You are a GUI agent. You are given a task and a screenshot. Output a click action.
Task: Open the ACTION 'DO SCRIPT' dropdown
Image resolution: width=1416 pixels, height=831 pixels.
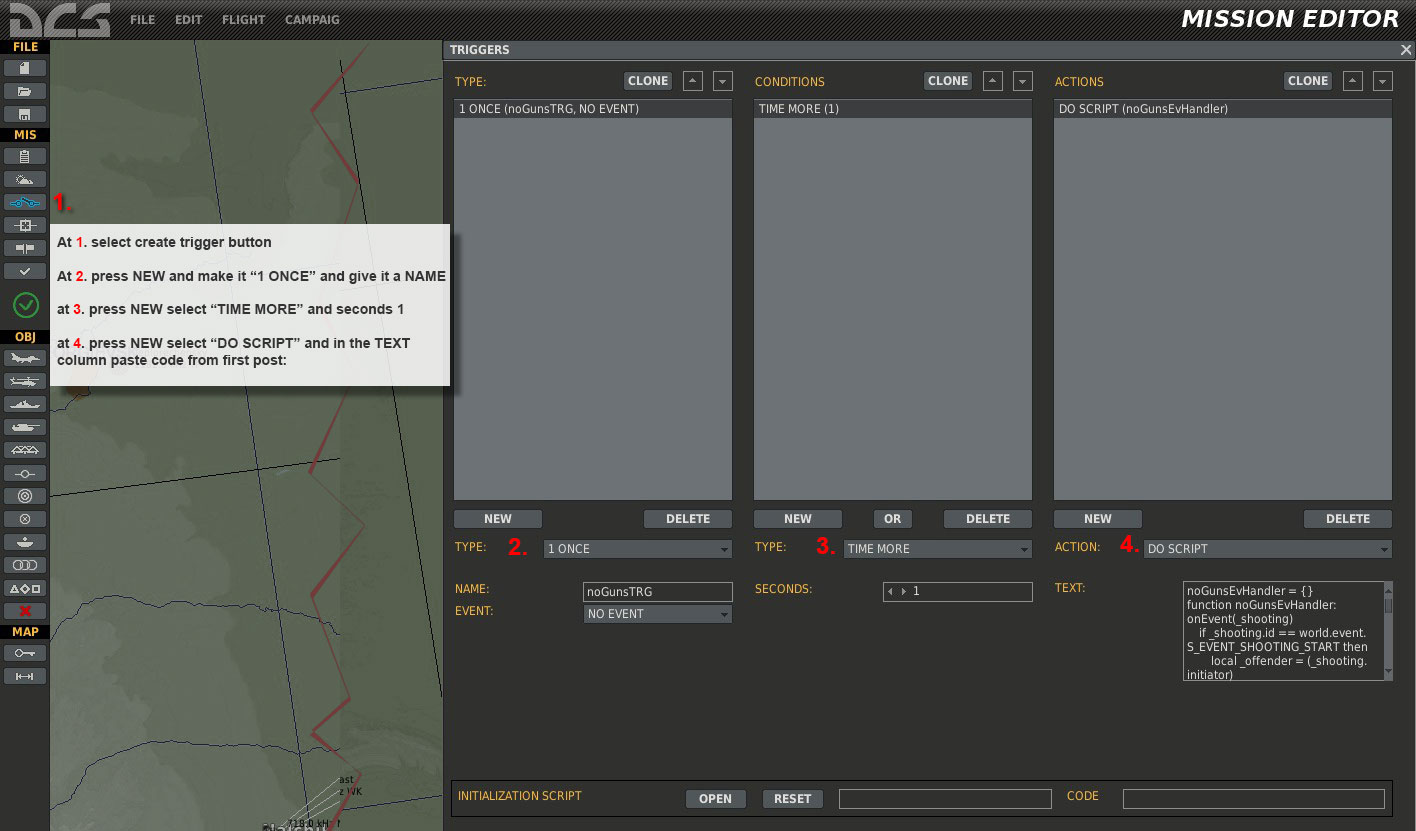1268,549
